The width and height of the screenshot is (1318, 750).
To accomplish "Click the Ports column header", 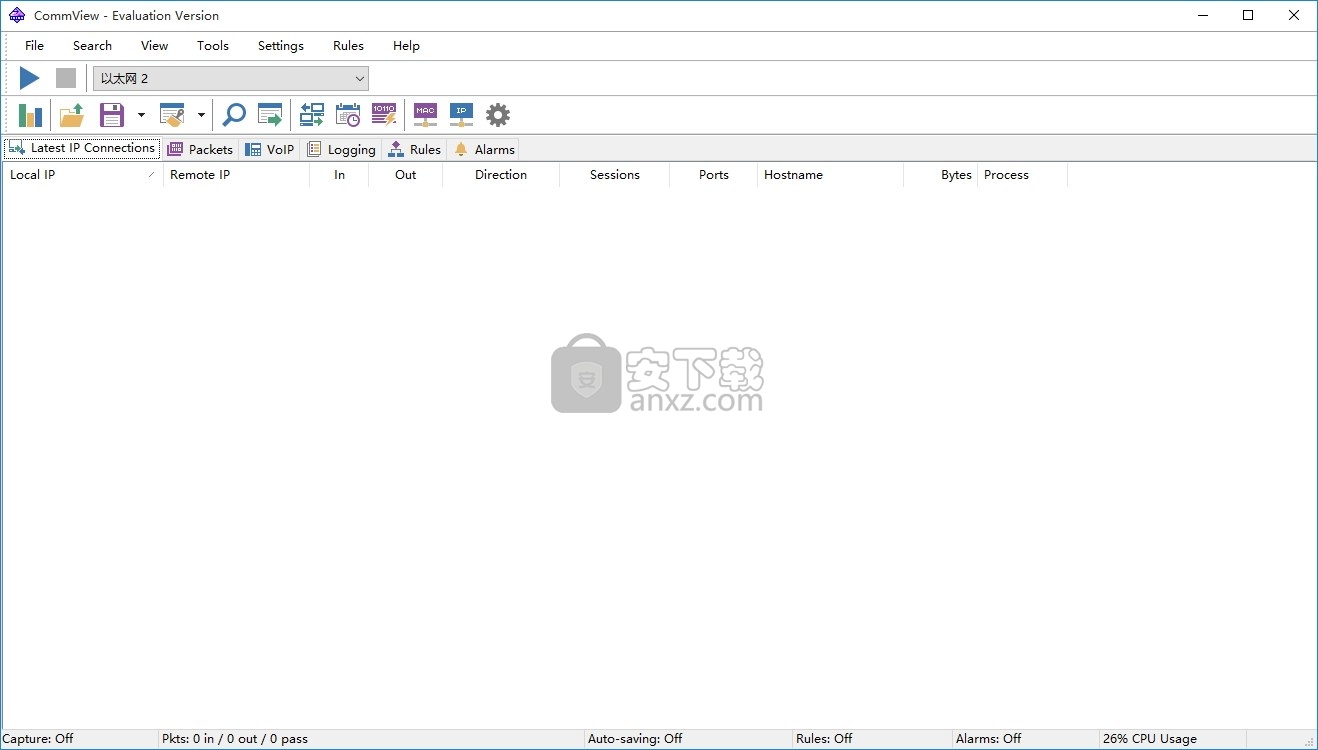I will (713, 175).
